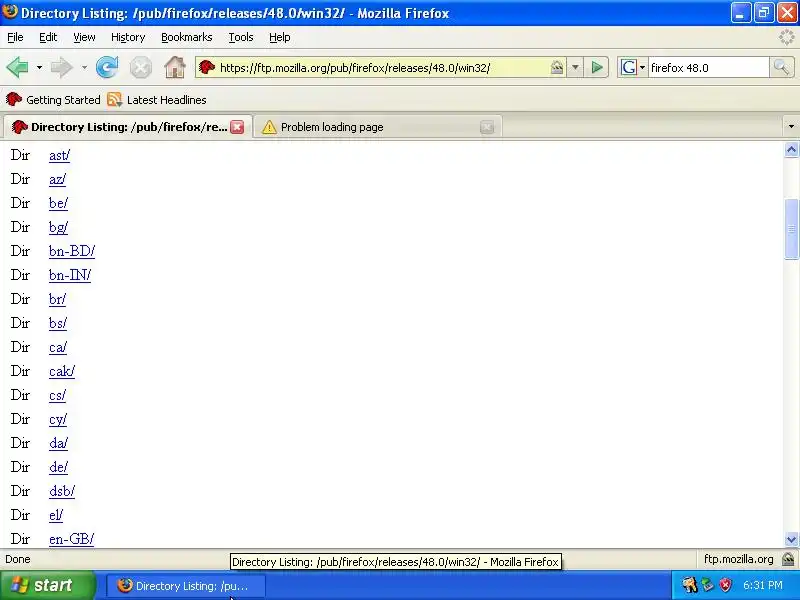Open the ast/ directory link
The image size is (800, 600).
pos(59,155)
